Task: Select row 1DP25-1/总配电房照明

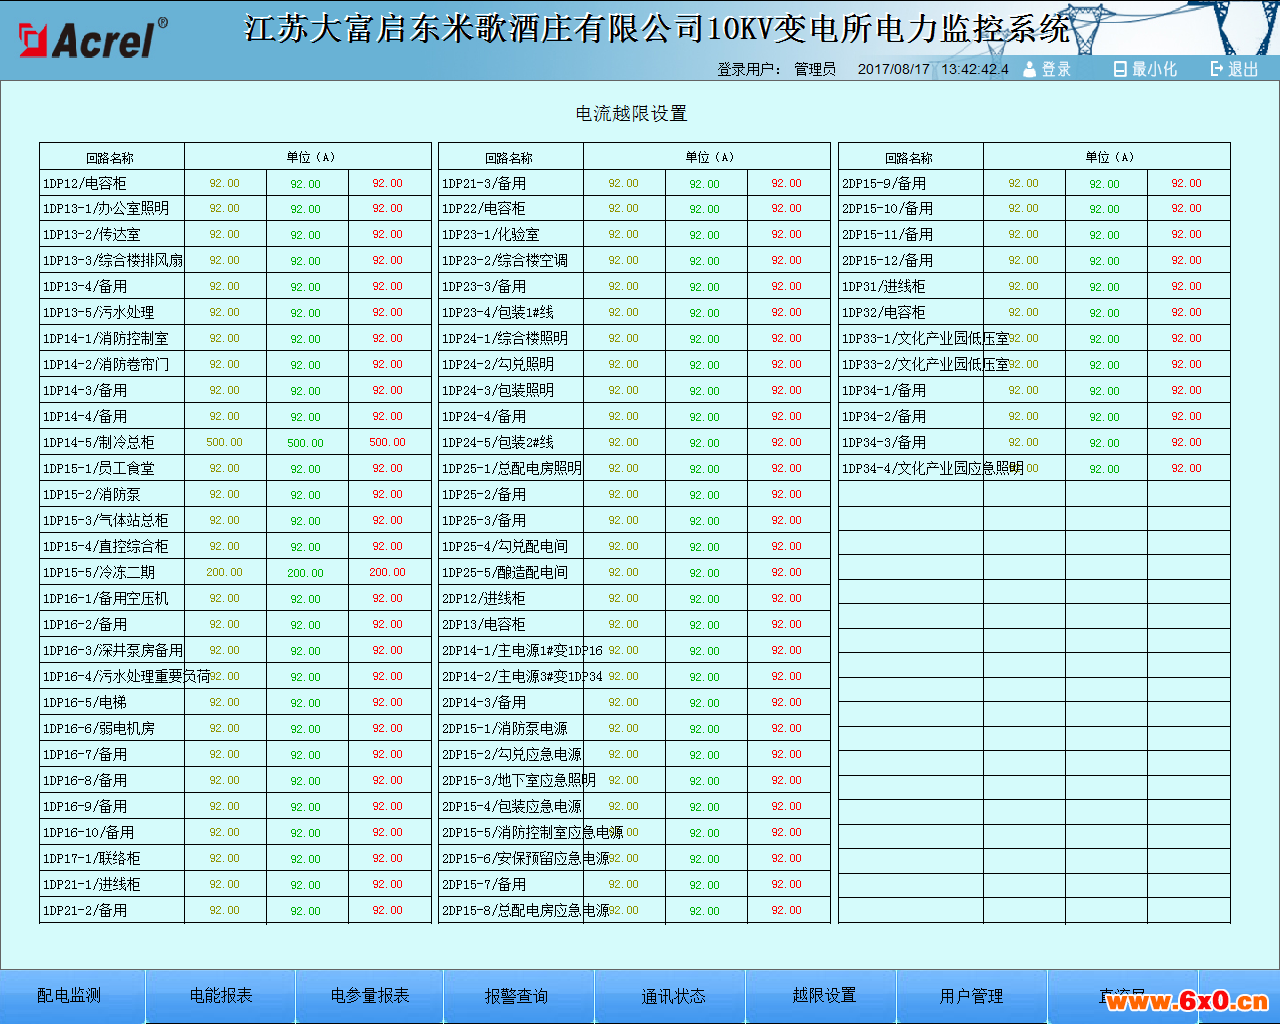Action: coord(634,469)
